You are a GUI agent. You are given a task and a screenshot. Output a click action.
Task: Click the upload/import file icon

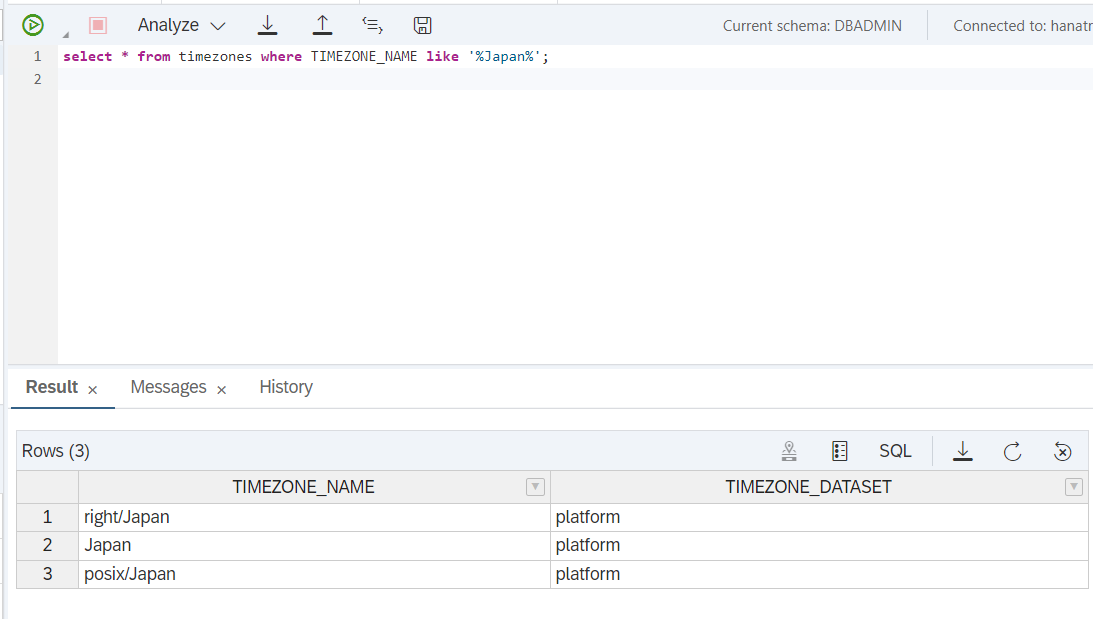click(322, 25)
